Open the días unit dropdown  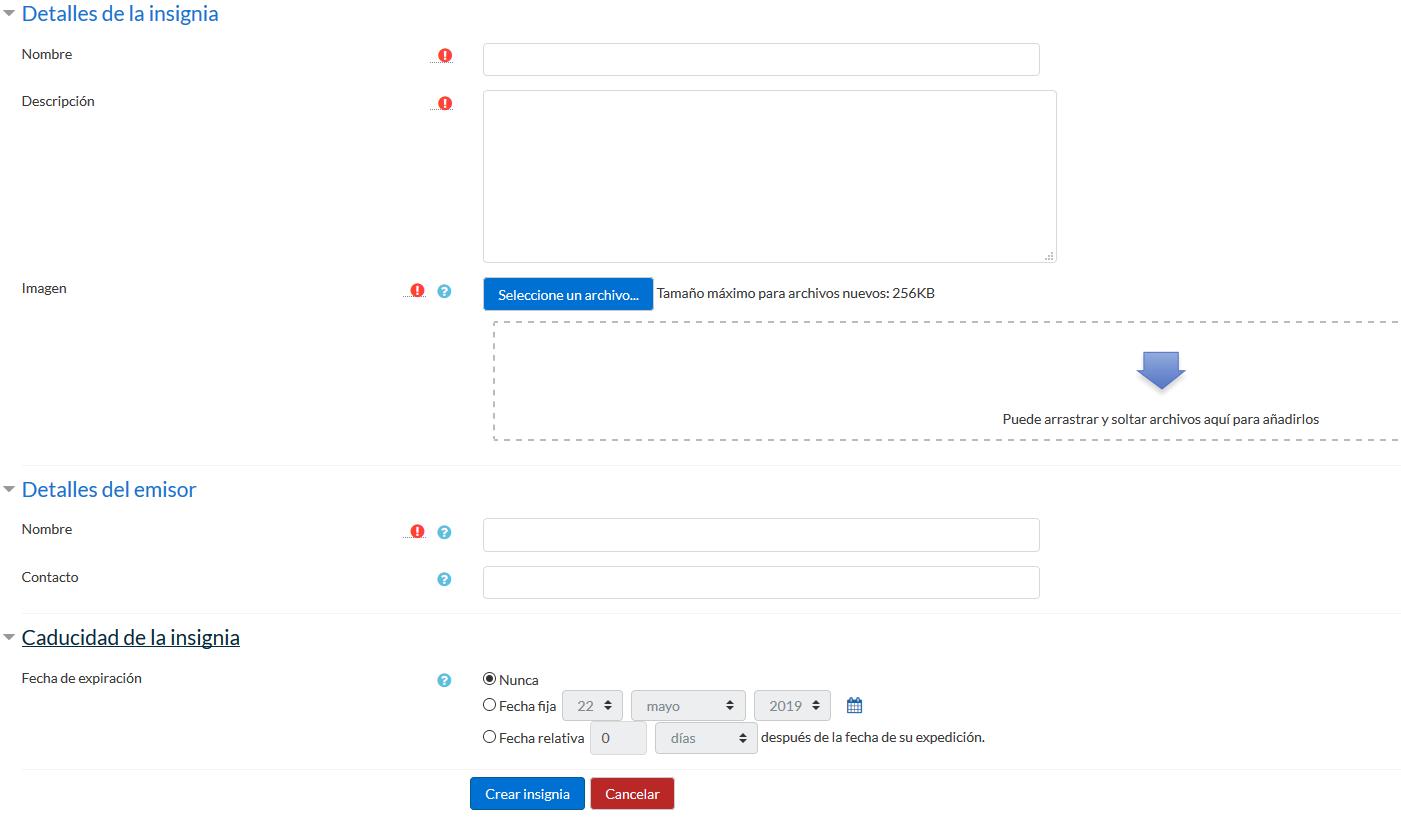click(706, 738)
